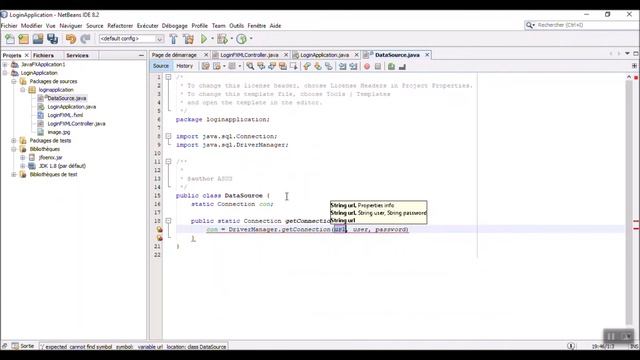Open the Debug Project dropdown arrow

[231, 39]
